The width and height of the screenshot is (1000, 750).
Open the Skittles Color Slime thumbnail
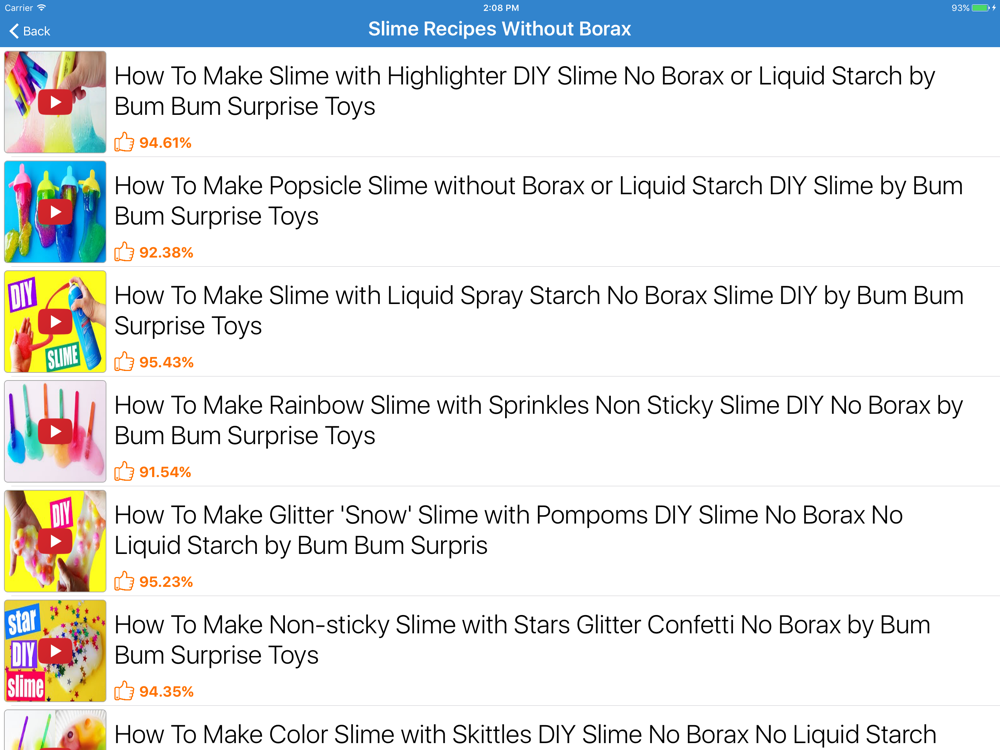pyautogui.click(x=55, y=730)
